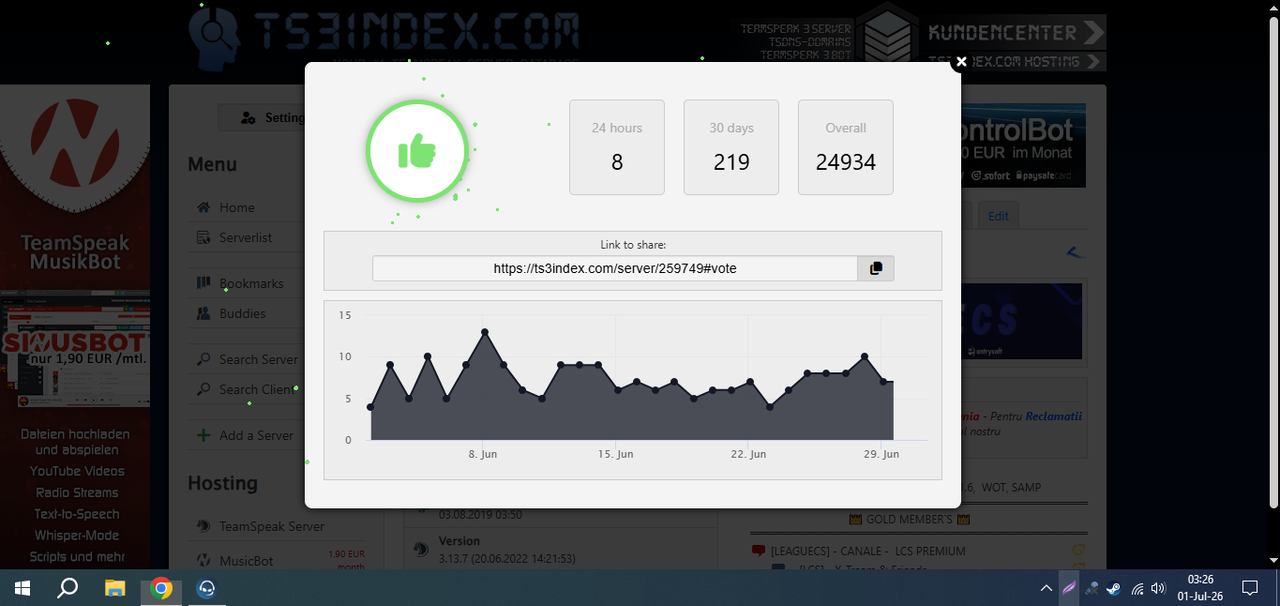Open TeamSpeak client from the taskbar
Viewport: 1280px width, 606px height.
(207, 588)
